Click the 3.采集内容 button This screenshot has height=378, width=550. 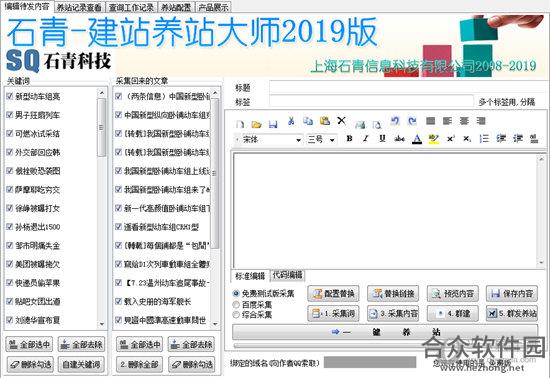[393, 313]
